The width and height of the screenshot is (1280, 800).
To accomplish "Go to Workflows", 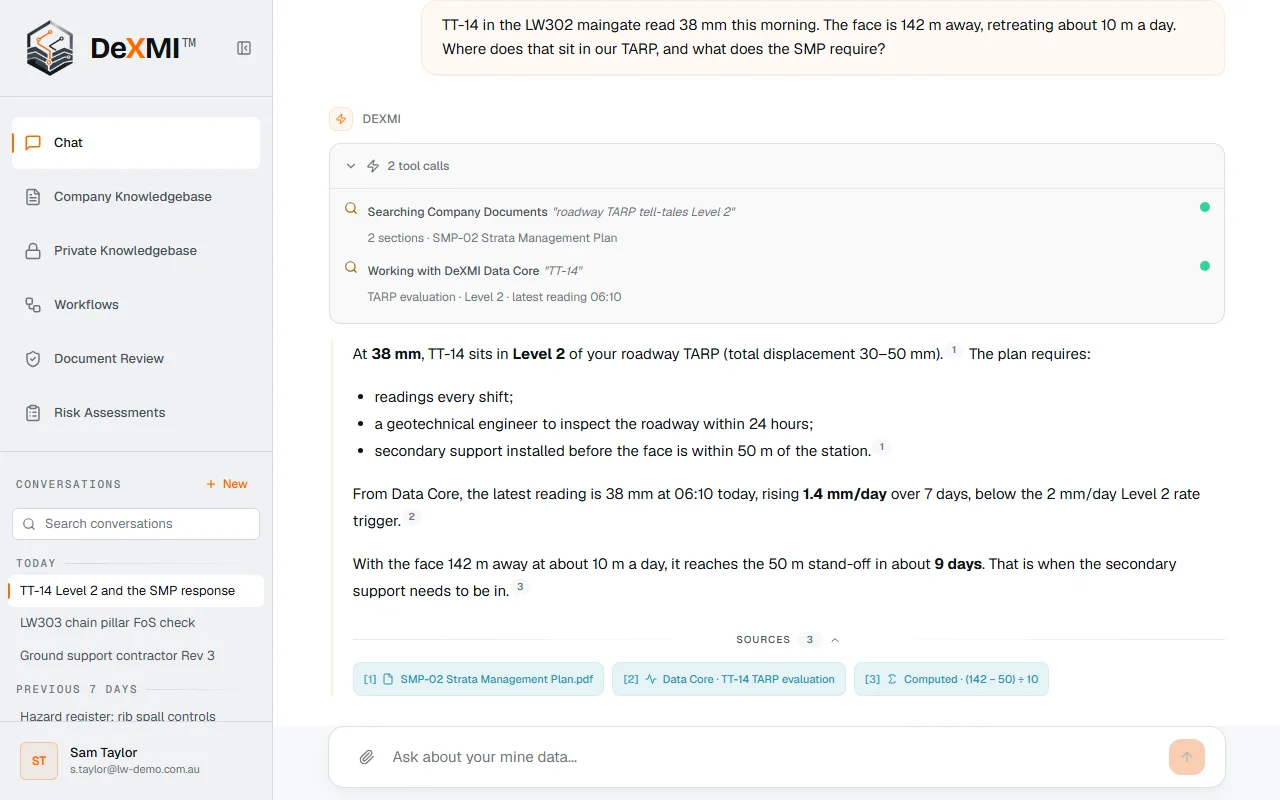I will click(x=136, y=305).
